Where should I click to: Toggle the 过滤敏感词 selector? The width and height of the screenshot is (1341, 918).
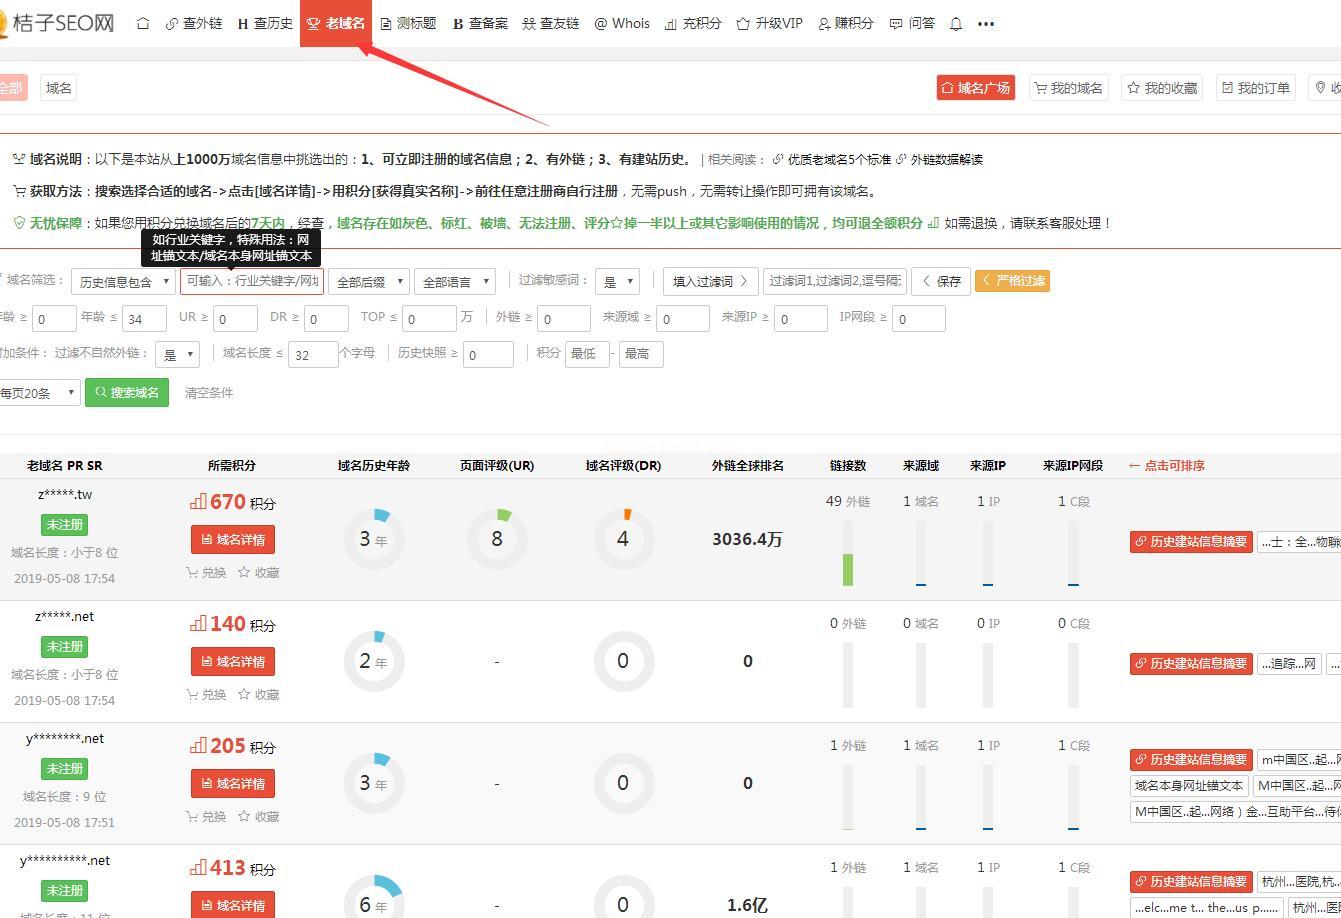[x=616, y=282]
